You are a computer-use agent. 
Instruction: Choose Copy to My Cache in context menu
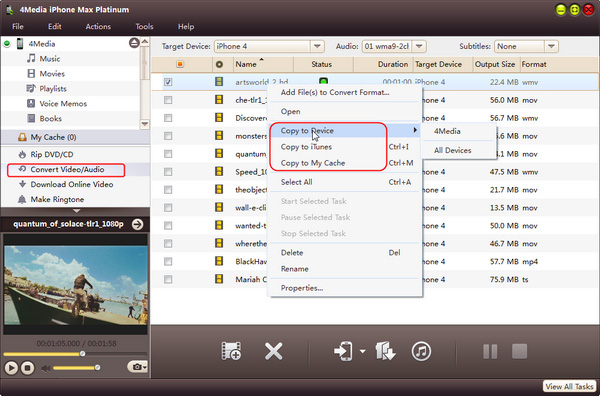point(344,163)
